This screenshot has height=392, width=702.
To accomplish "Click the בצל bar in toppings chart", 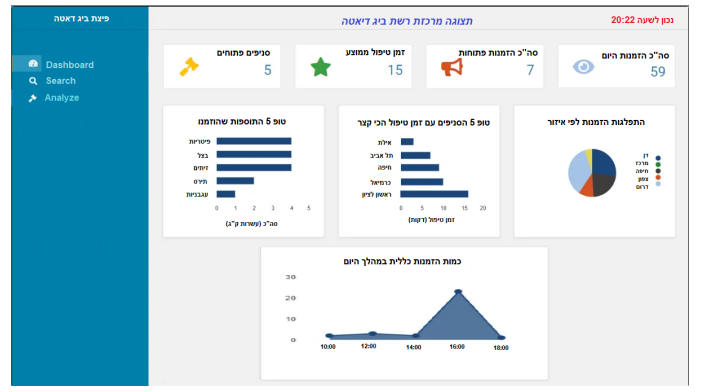I will point(254,154).
